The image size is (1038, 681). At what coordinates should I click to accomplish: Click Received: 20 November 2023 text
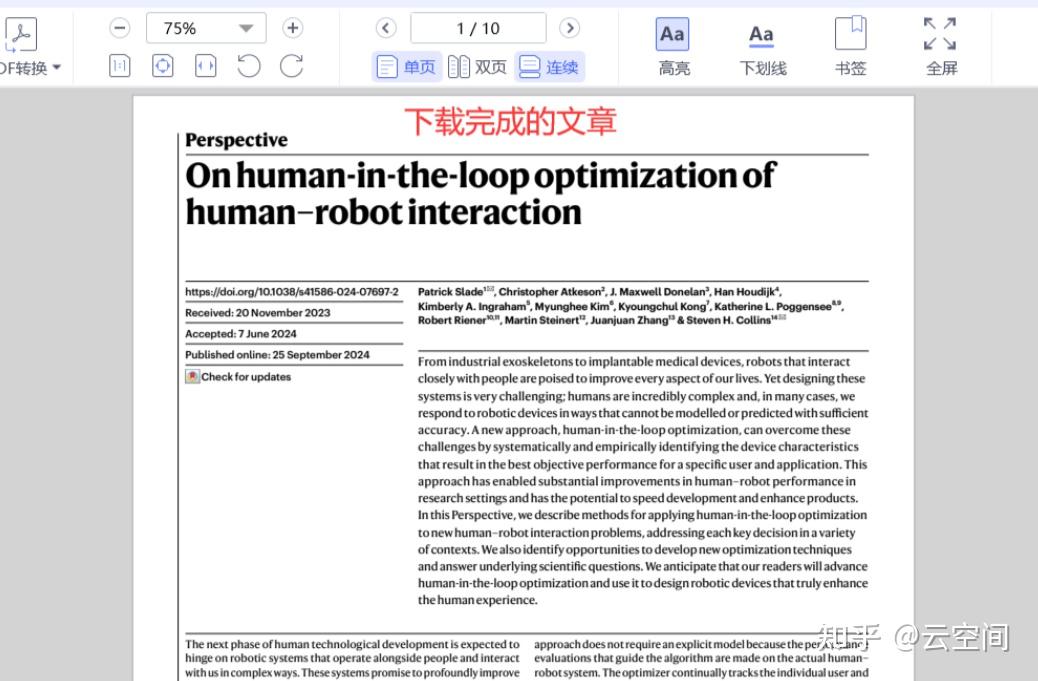coord(258,313)
